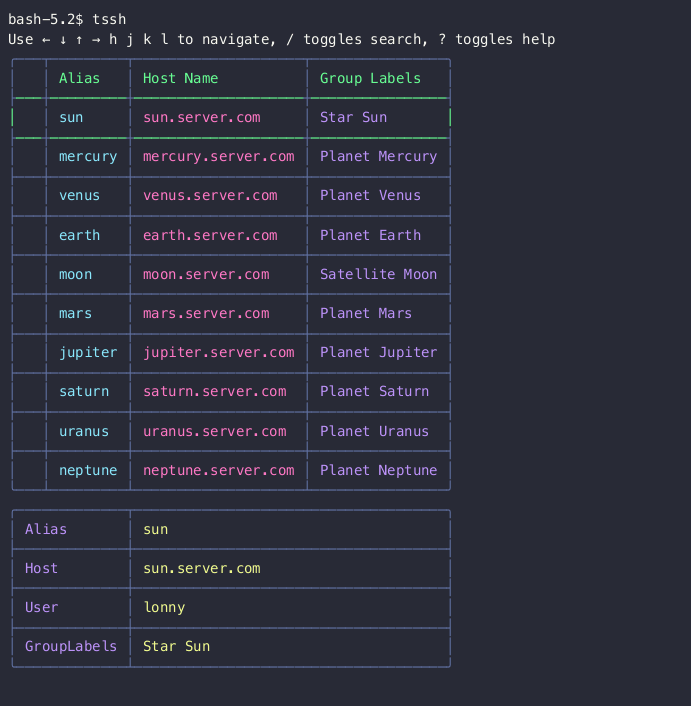The width and height of the screenshot is (691, 706).
Task: Click the venus alias entry
Action: point(79,195)
